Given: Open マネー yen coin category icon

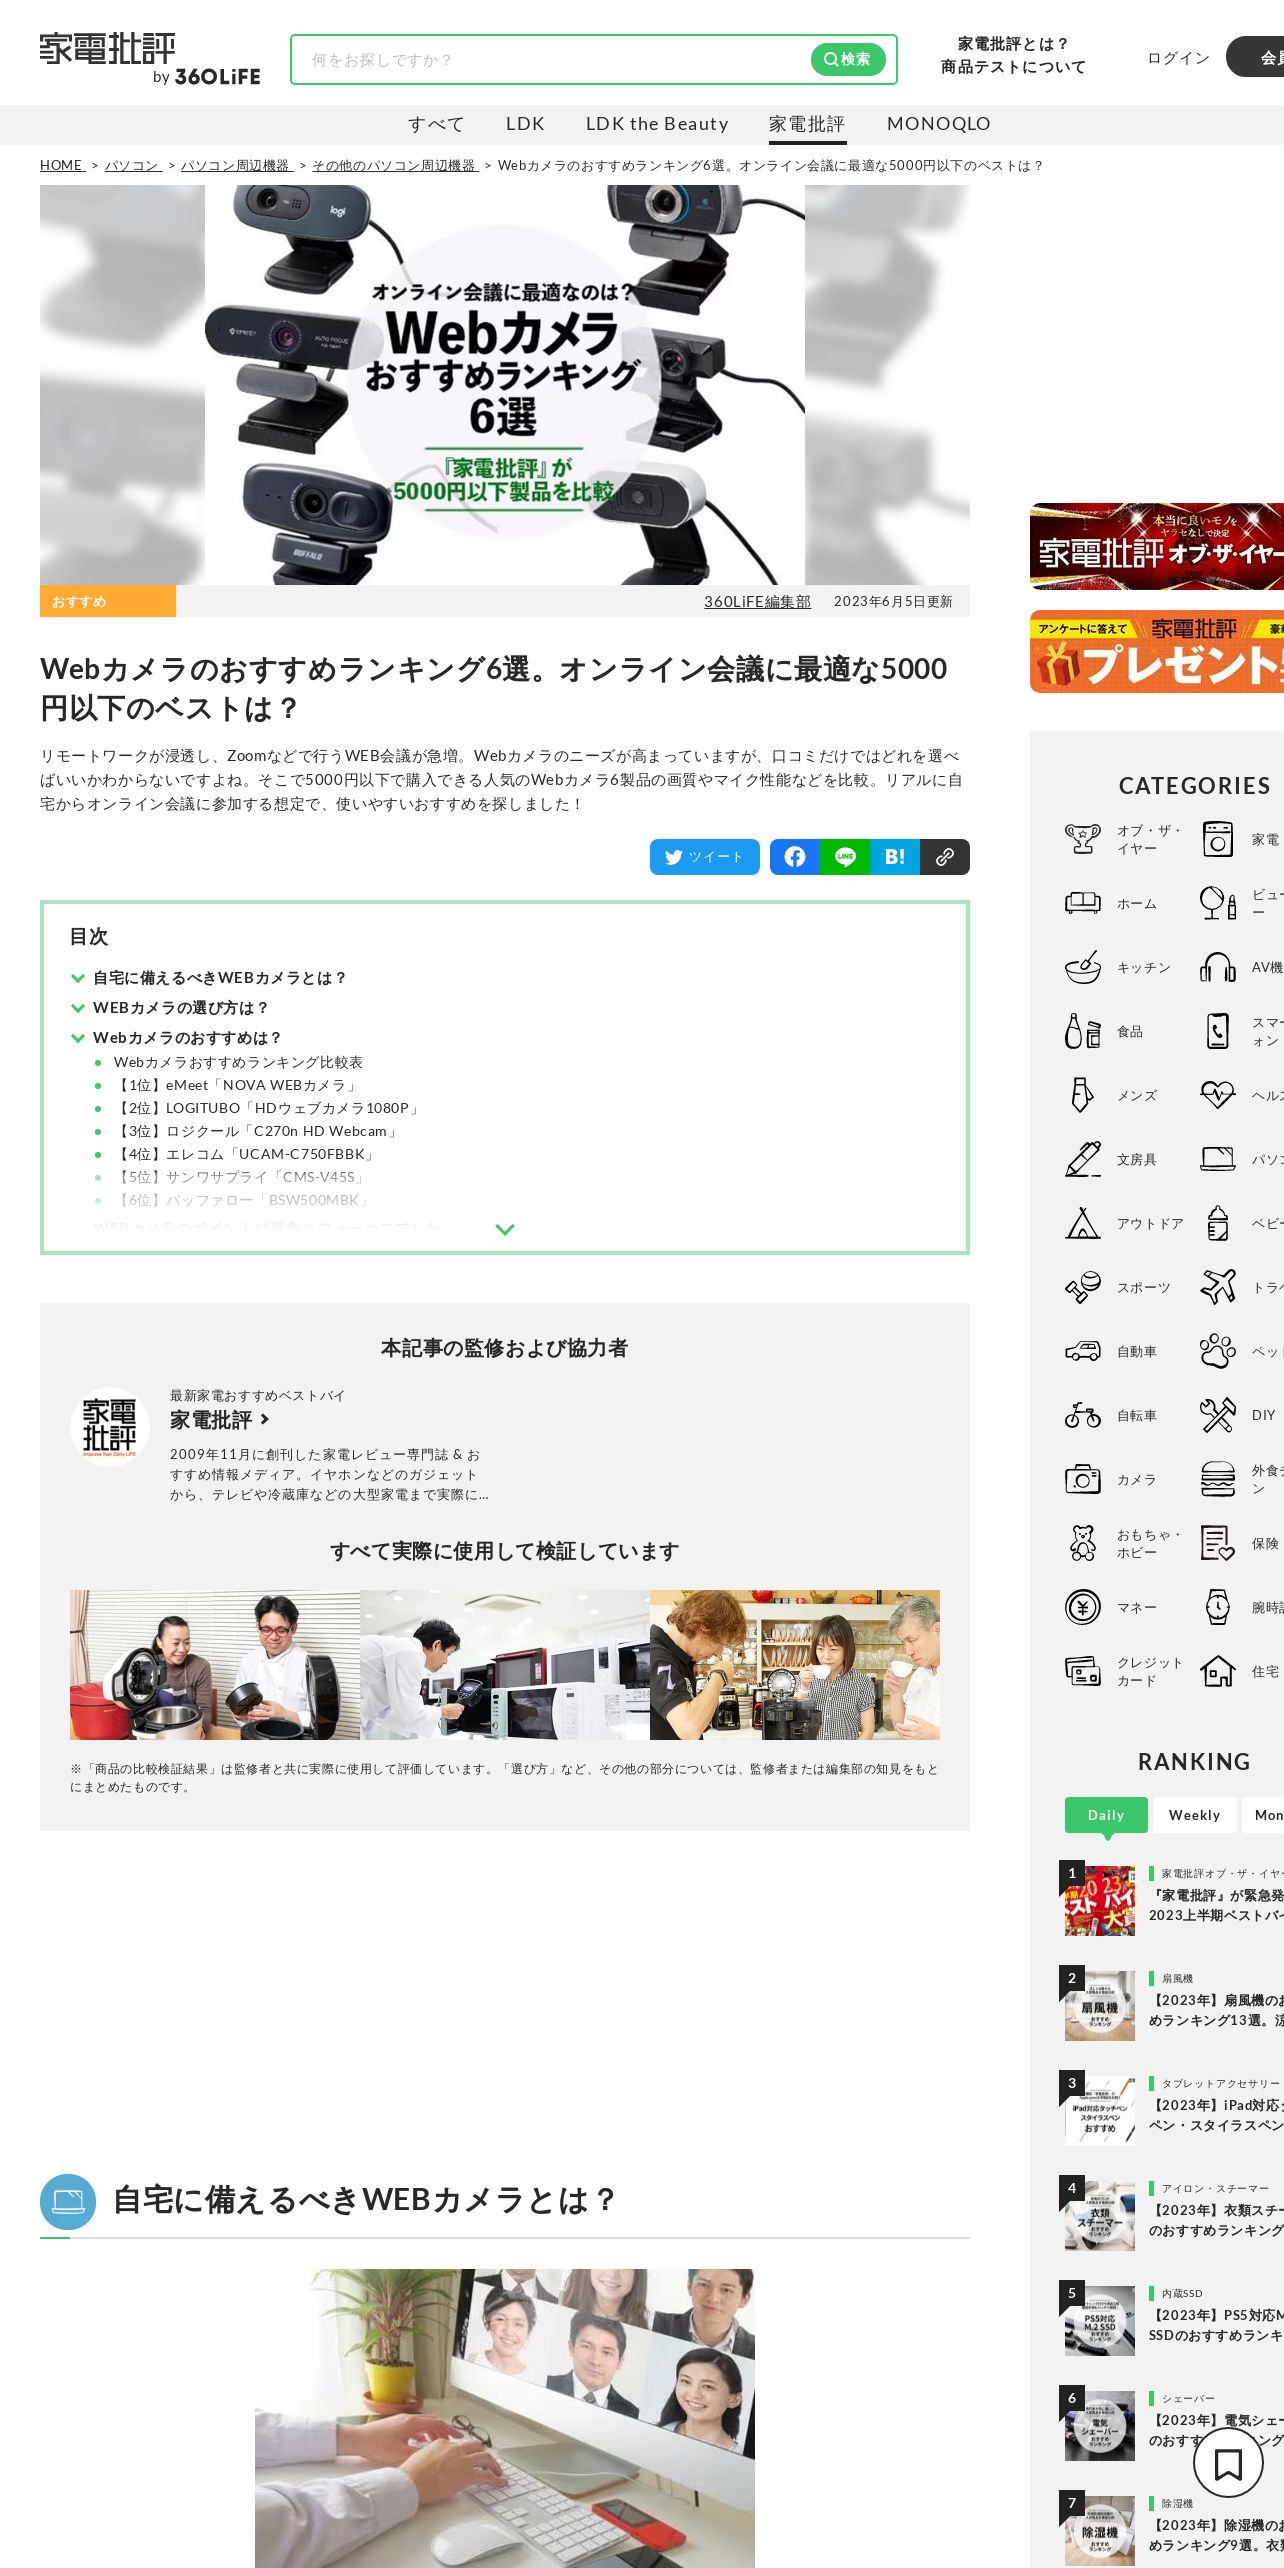Looking at the screenshot, I should pos(1083,1607).
